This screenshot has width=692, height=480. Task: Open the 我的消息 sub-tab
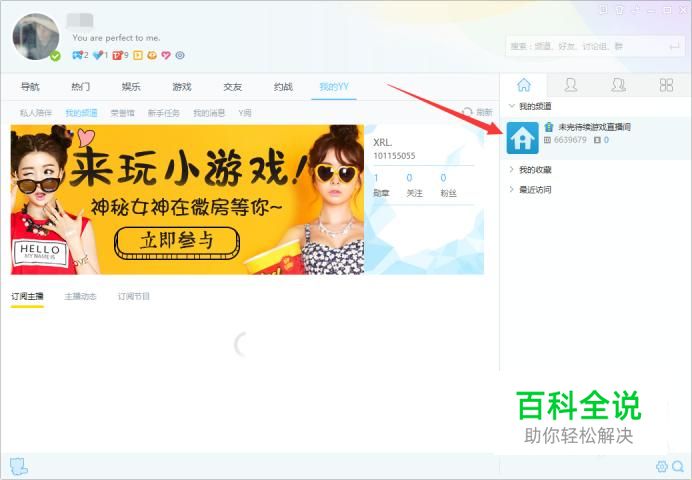(209, 113)
